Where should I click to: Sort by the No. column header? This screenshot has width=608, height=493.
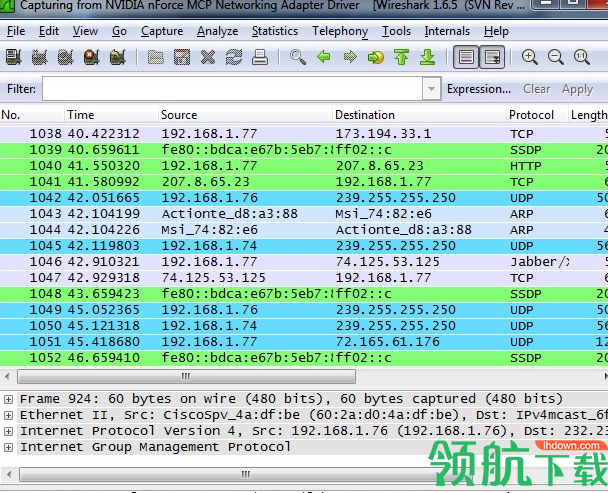[32, 115]
